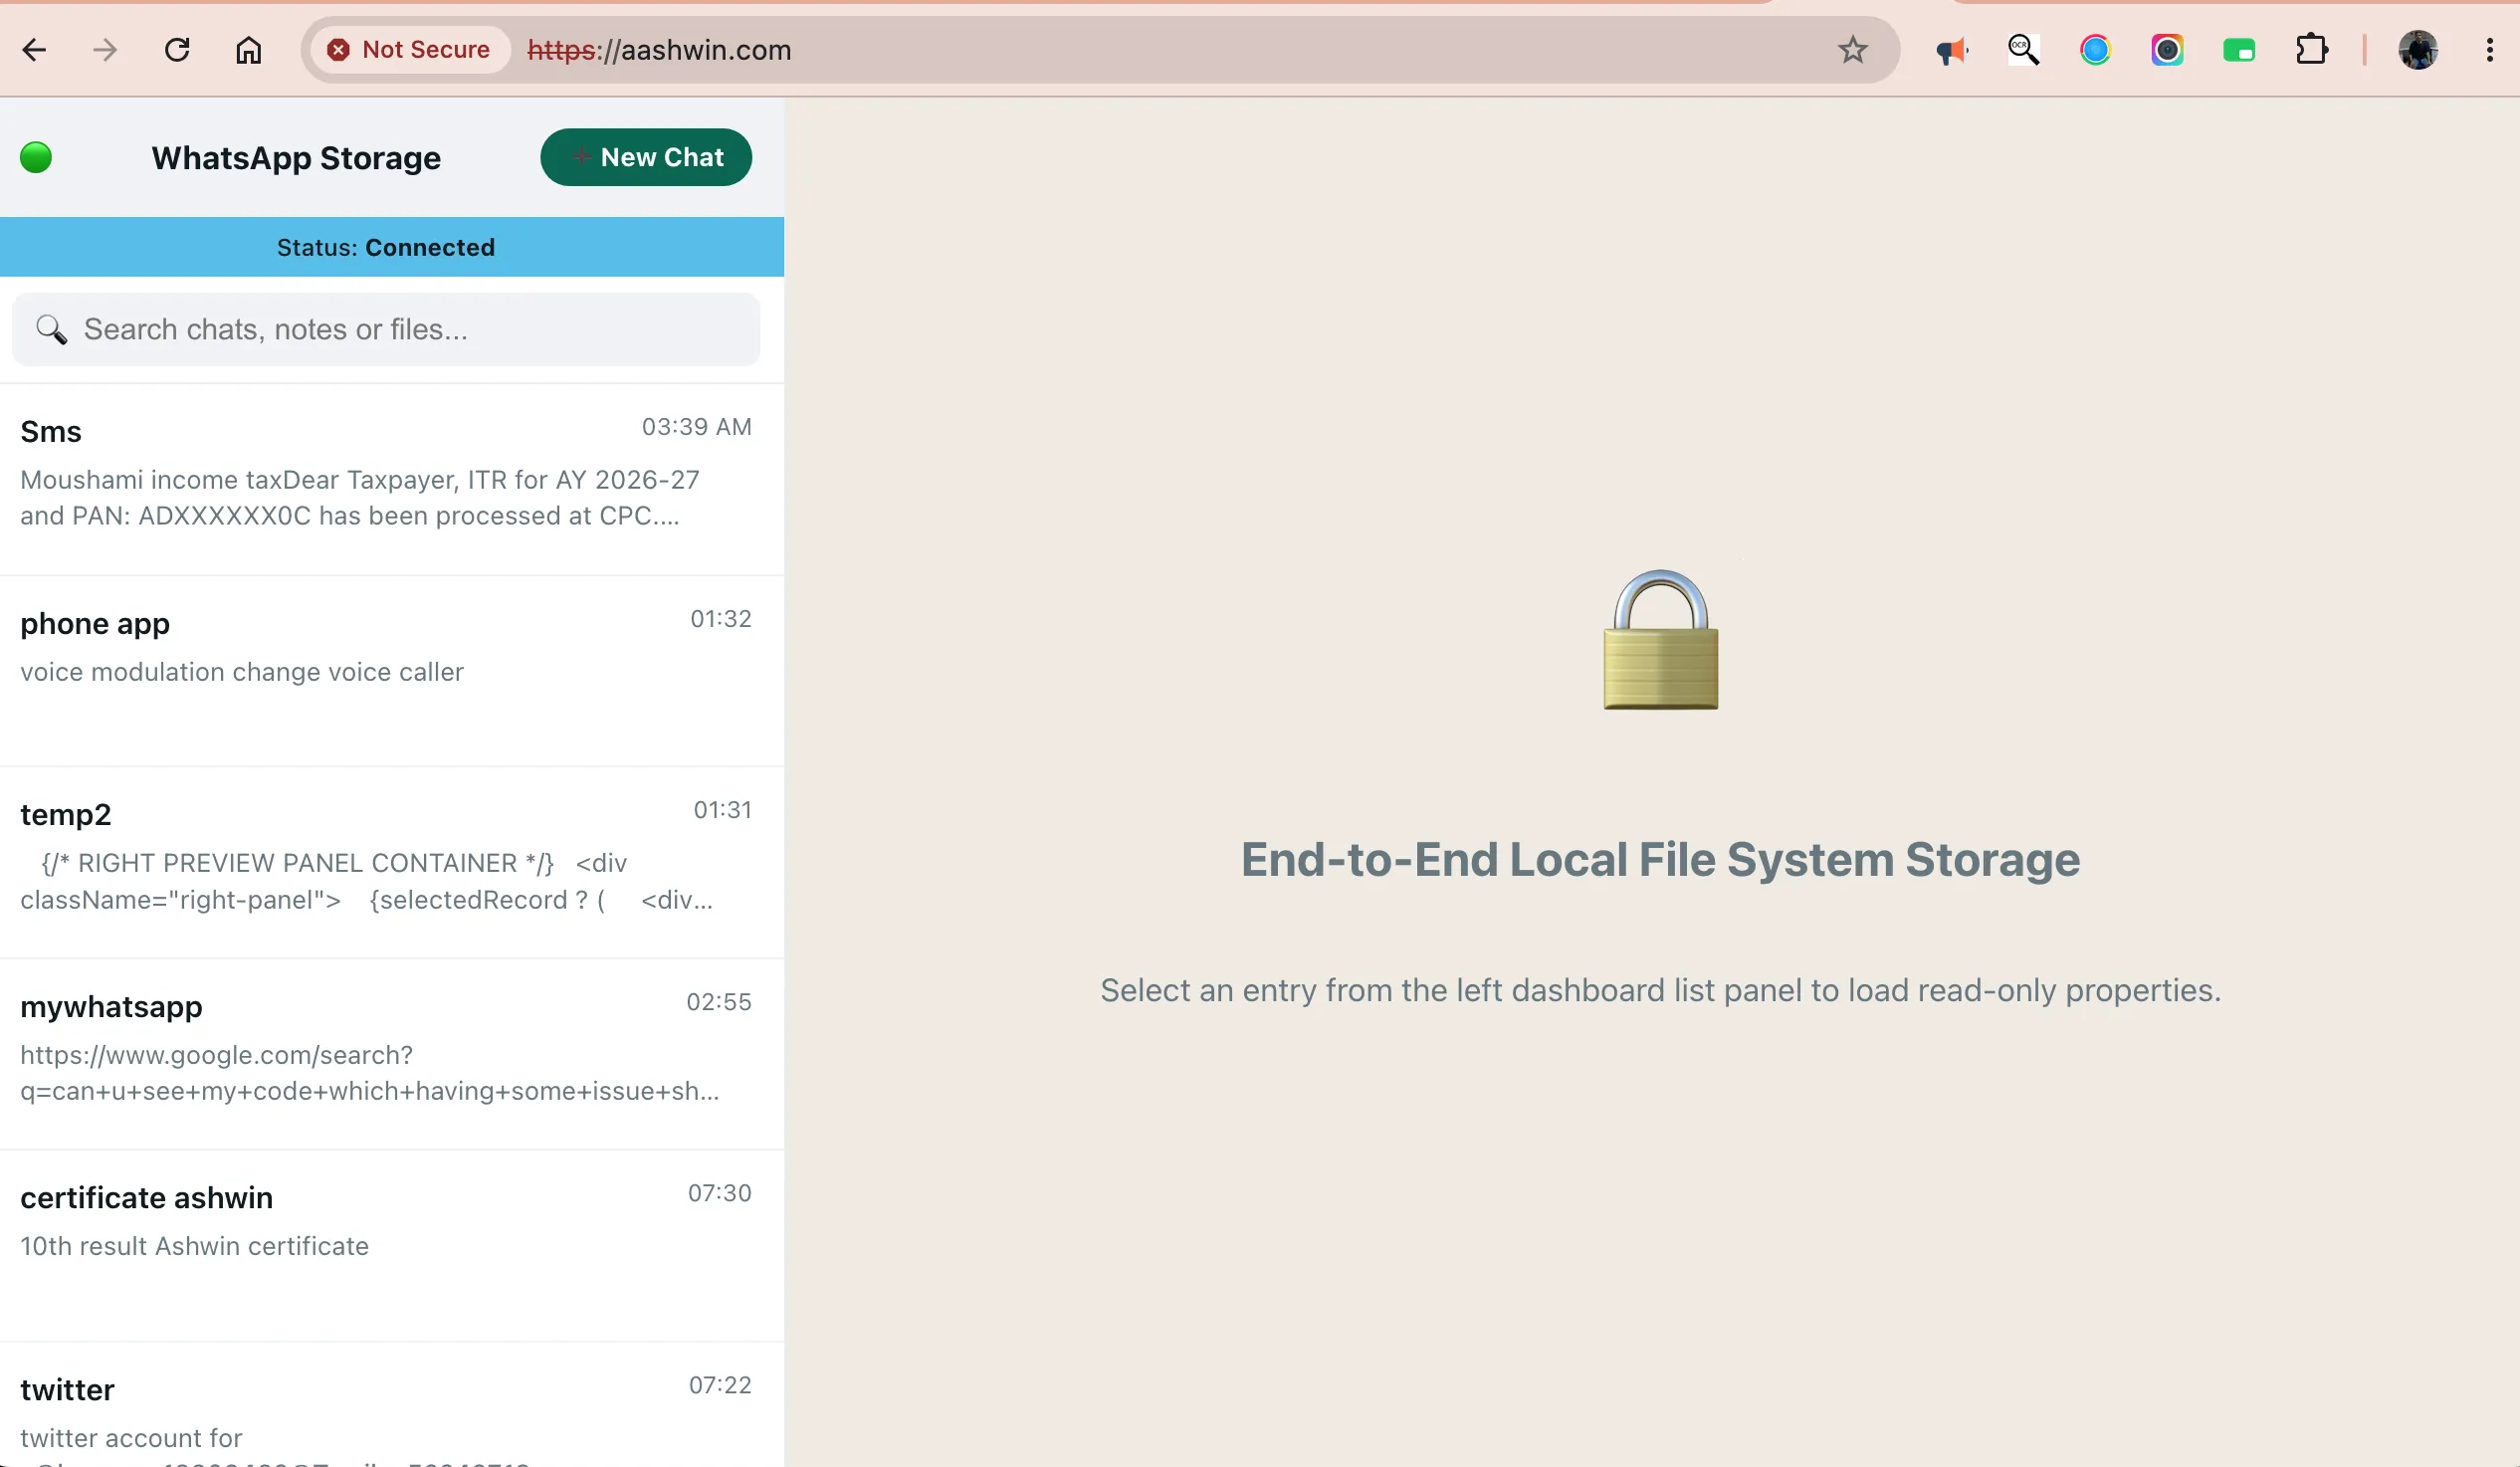This screenshot has height=1467, width=2520.
Task: Bookmark this page with star icon
Action: (1852, 50)
